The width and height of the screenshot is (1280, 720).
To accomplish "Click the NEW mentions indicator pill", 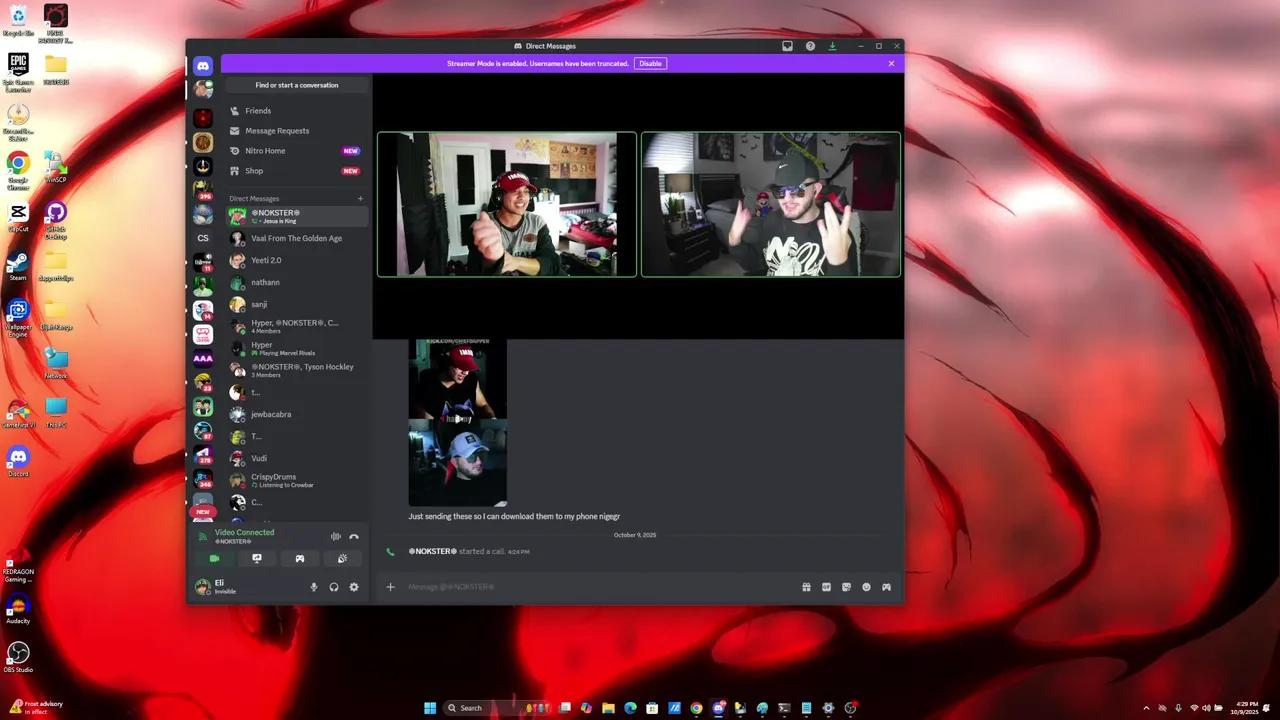I will click(203, 512).
